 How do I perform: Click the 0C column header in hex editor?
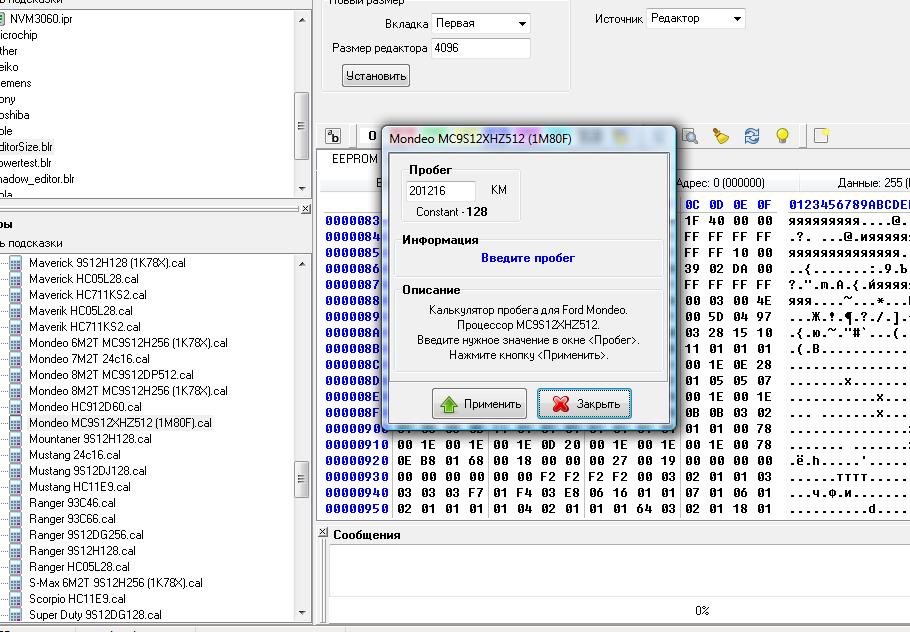click(692, 205)
